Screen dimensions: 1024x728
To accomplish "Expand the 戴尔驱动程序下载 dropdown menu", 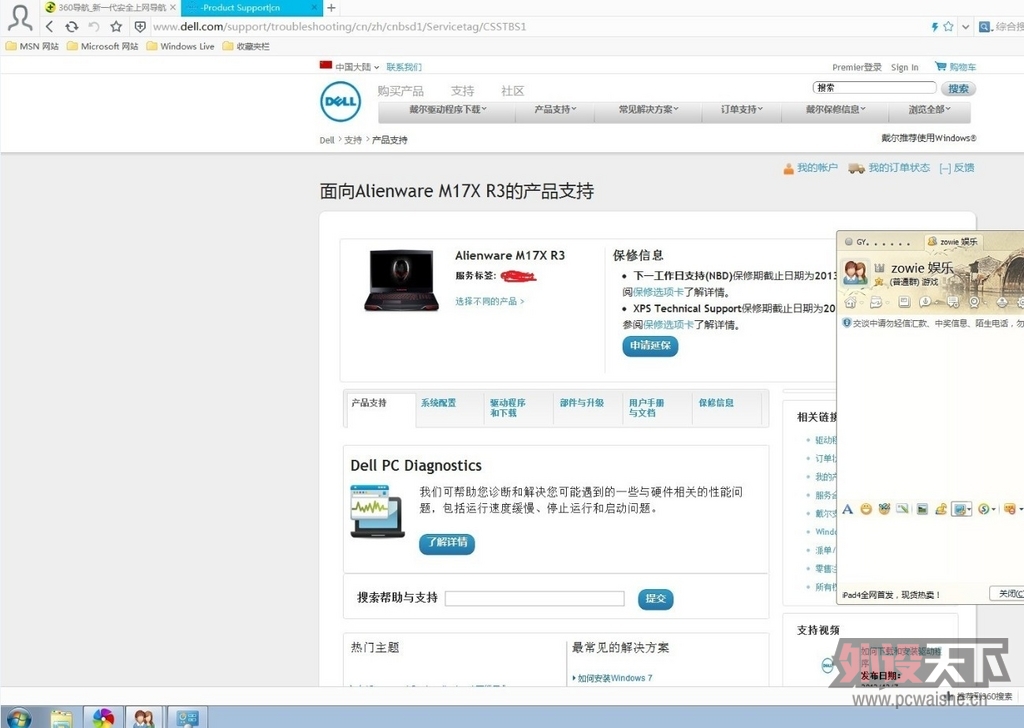I will pyautogui.click(x=448, y=110).
